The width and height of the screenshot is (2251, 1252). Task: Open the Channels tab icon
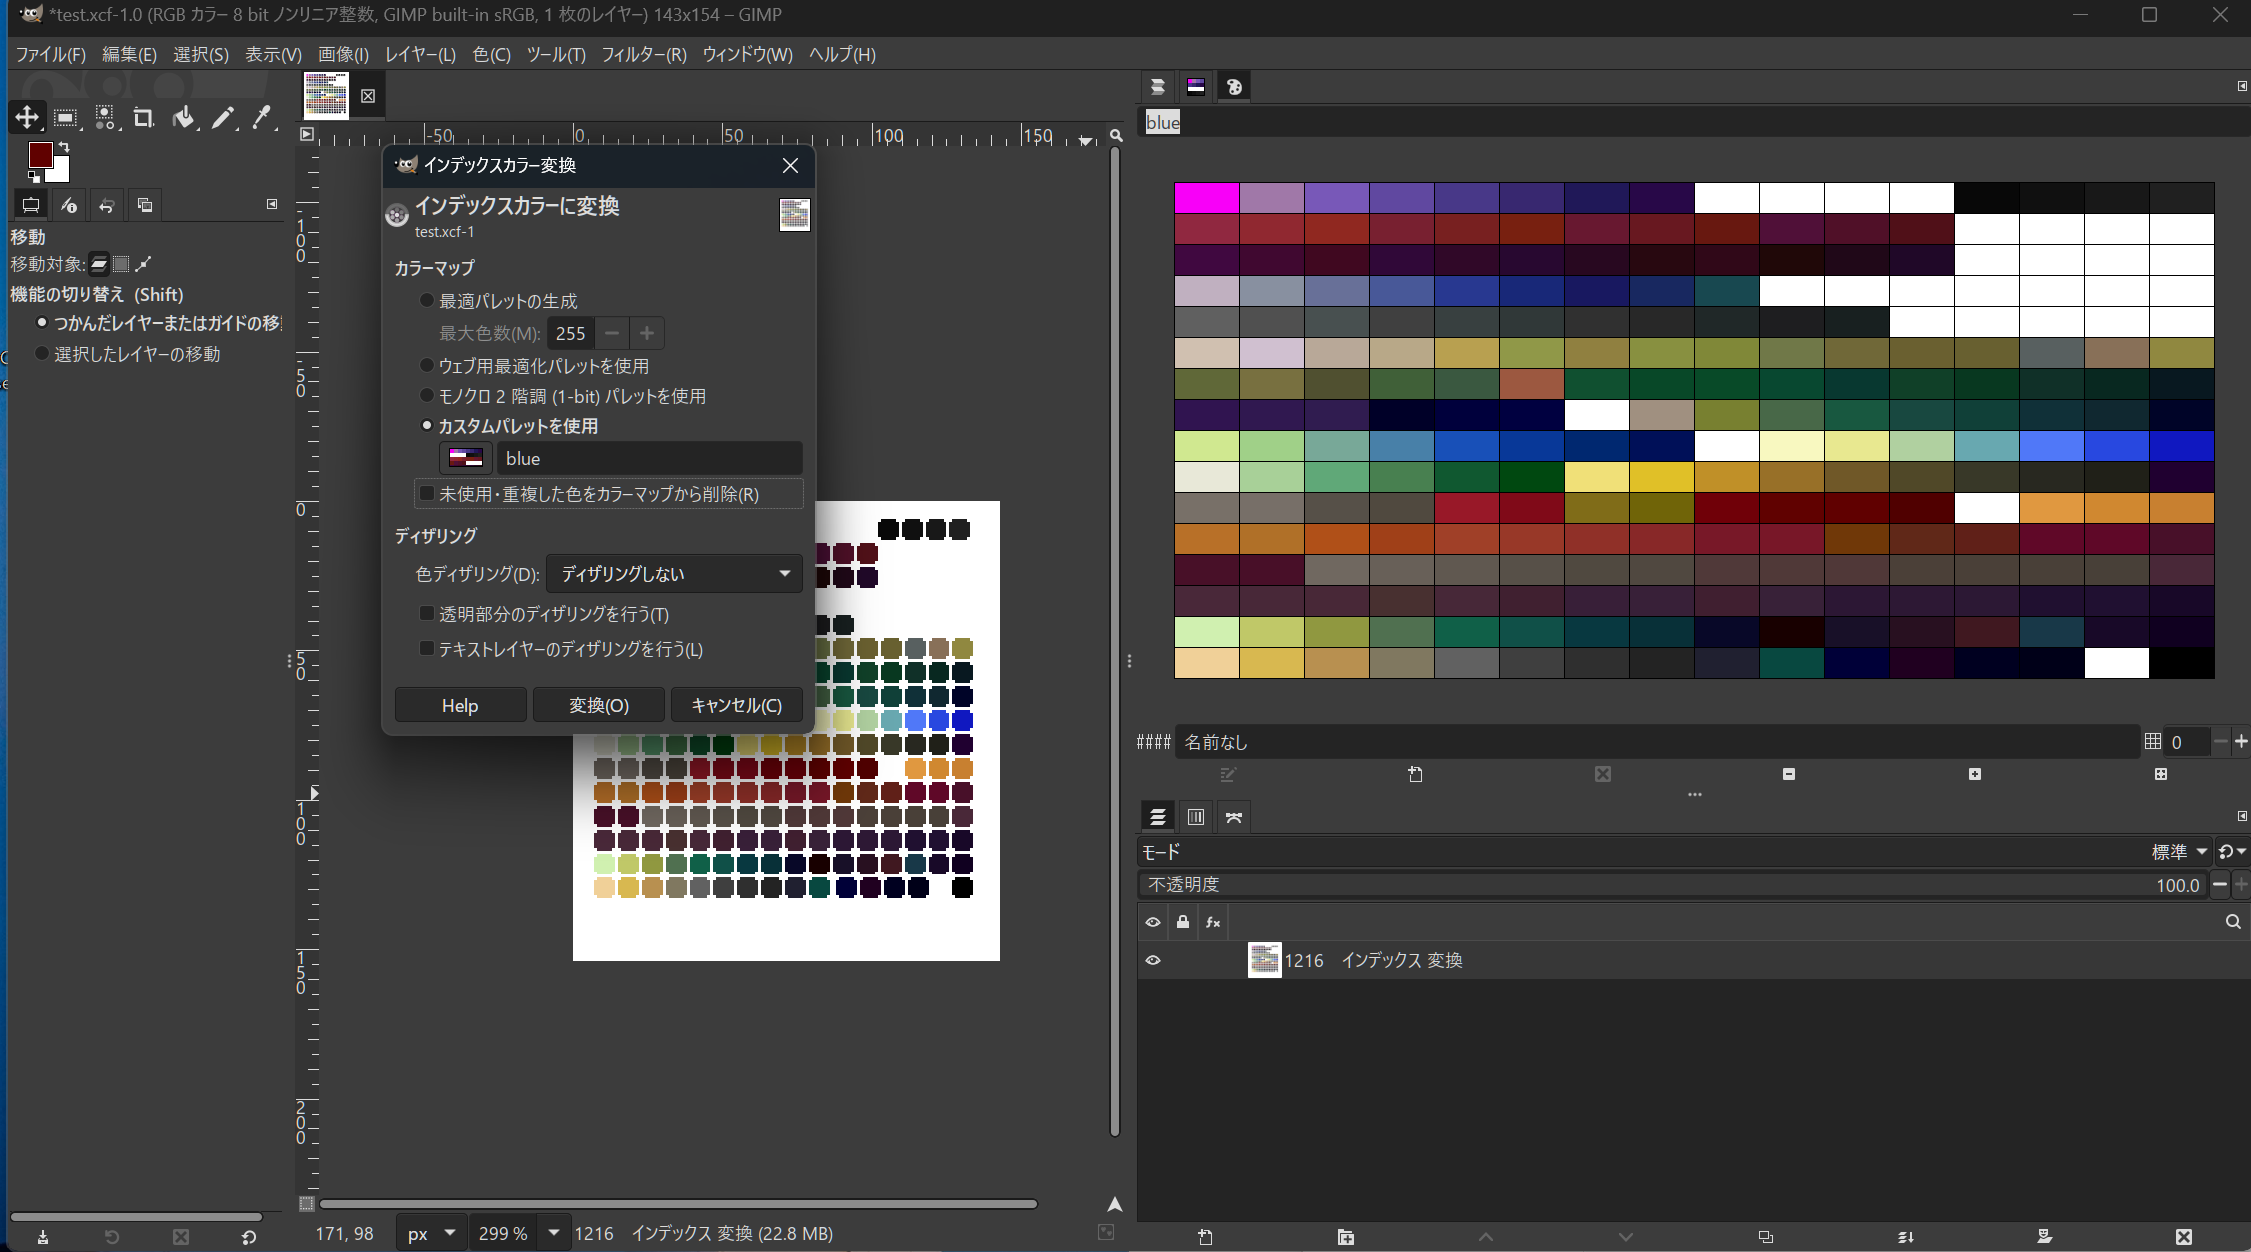click(1195, 817)
